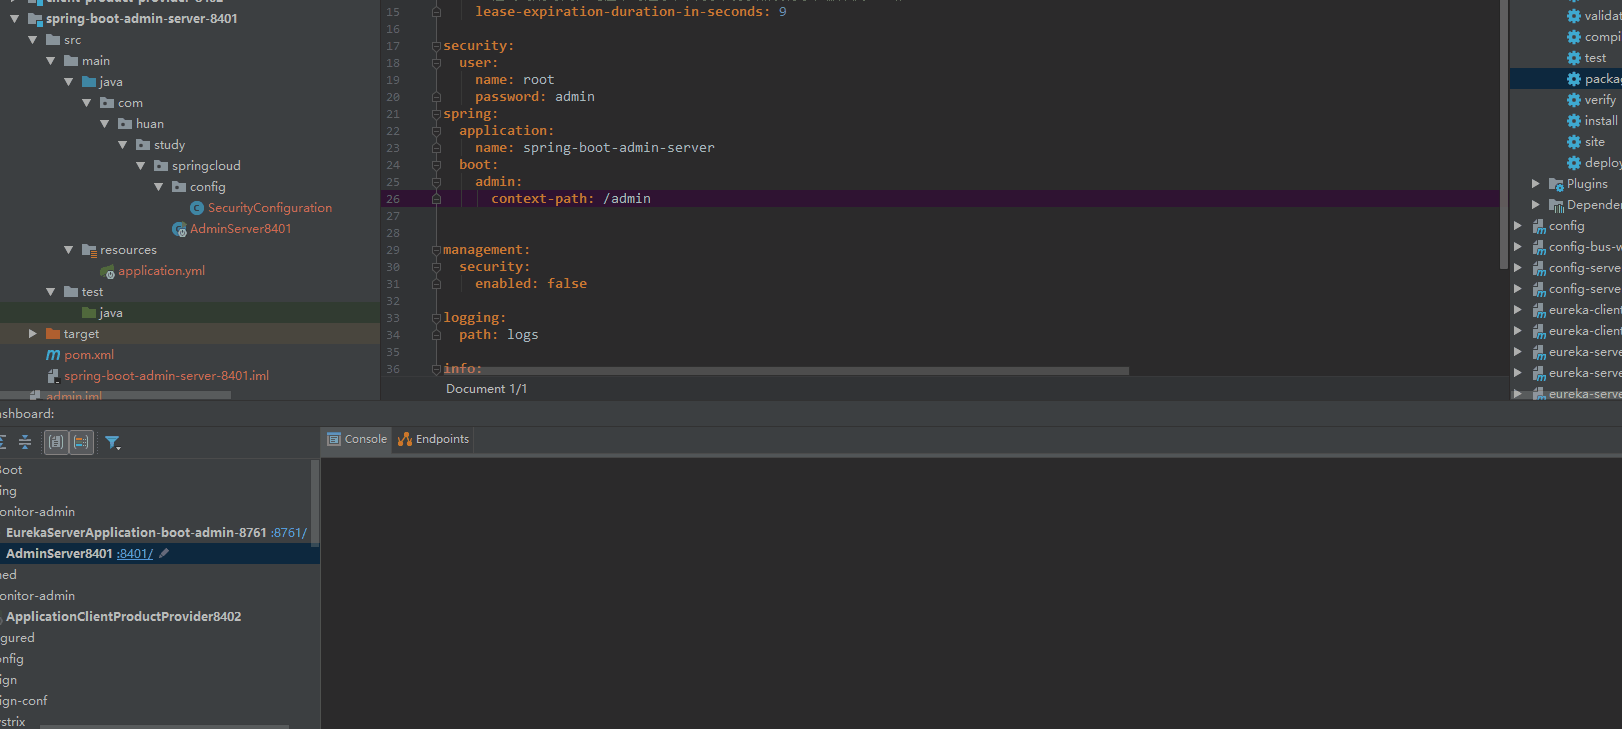This screenshot has height=729, width=1622.
Task: Click the Run Dashboard tree vertical scrollbar
Action: tap(315, 503)
